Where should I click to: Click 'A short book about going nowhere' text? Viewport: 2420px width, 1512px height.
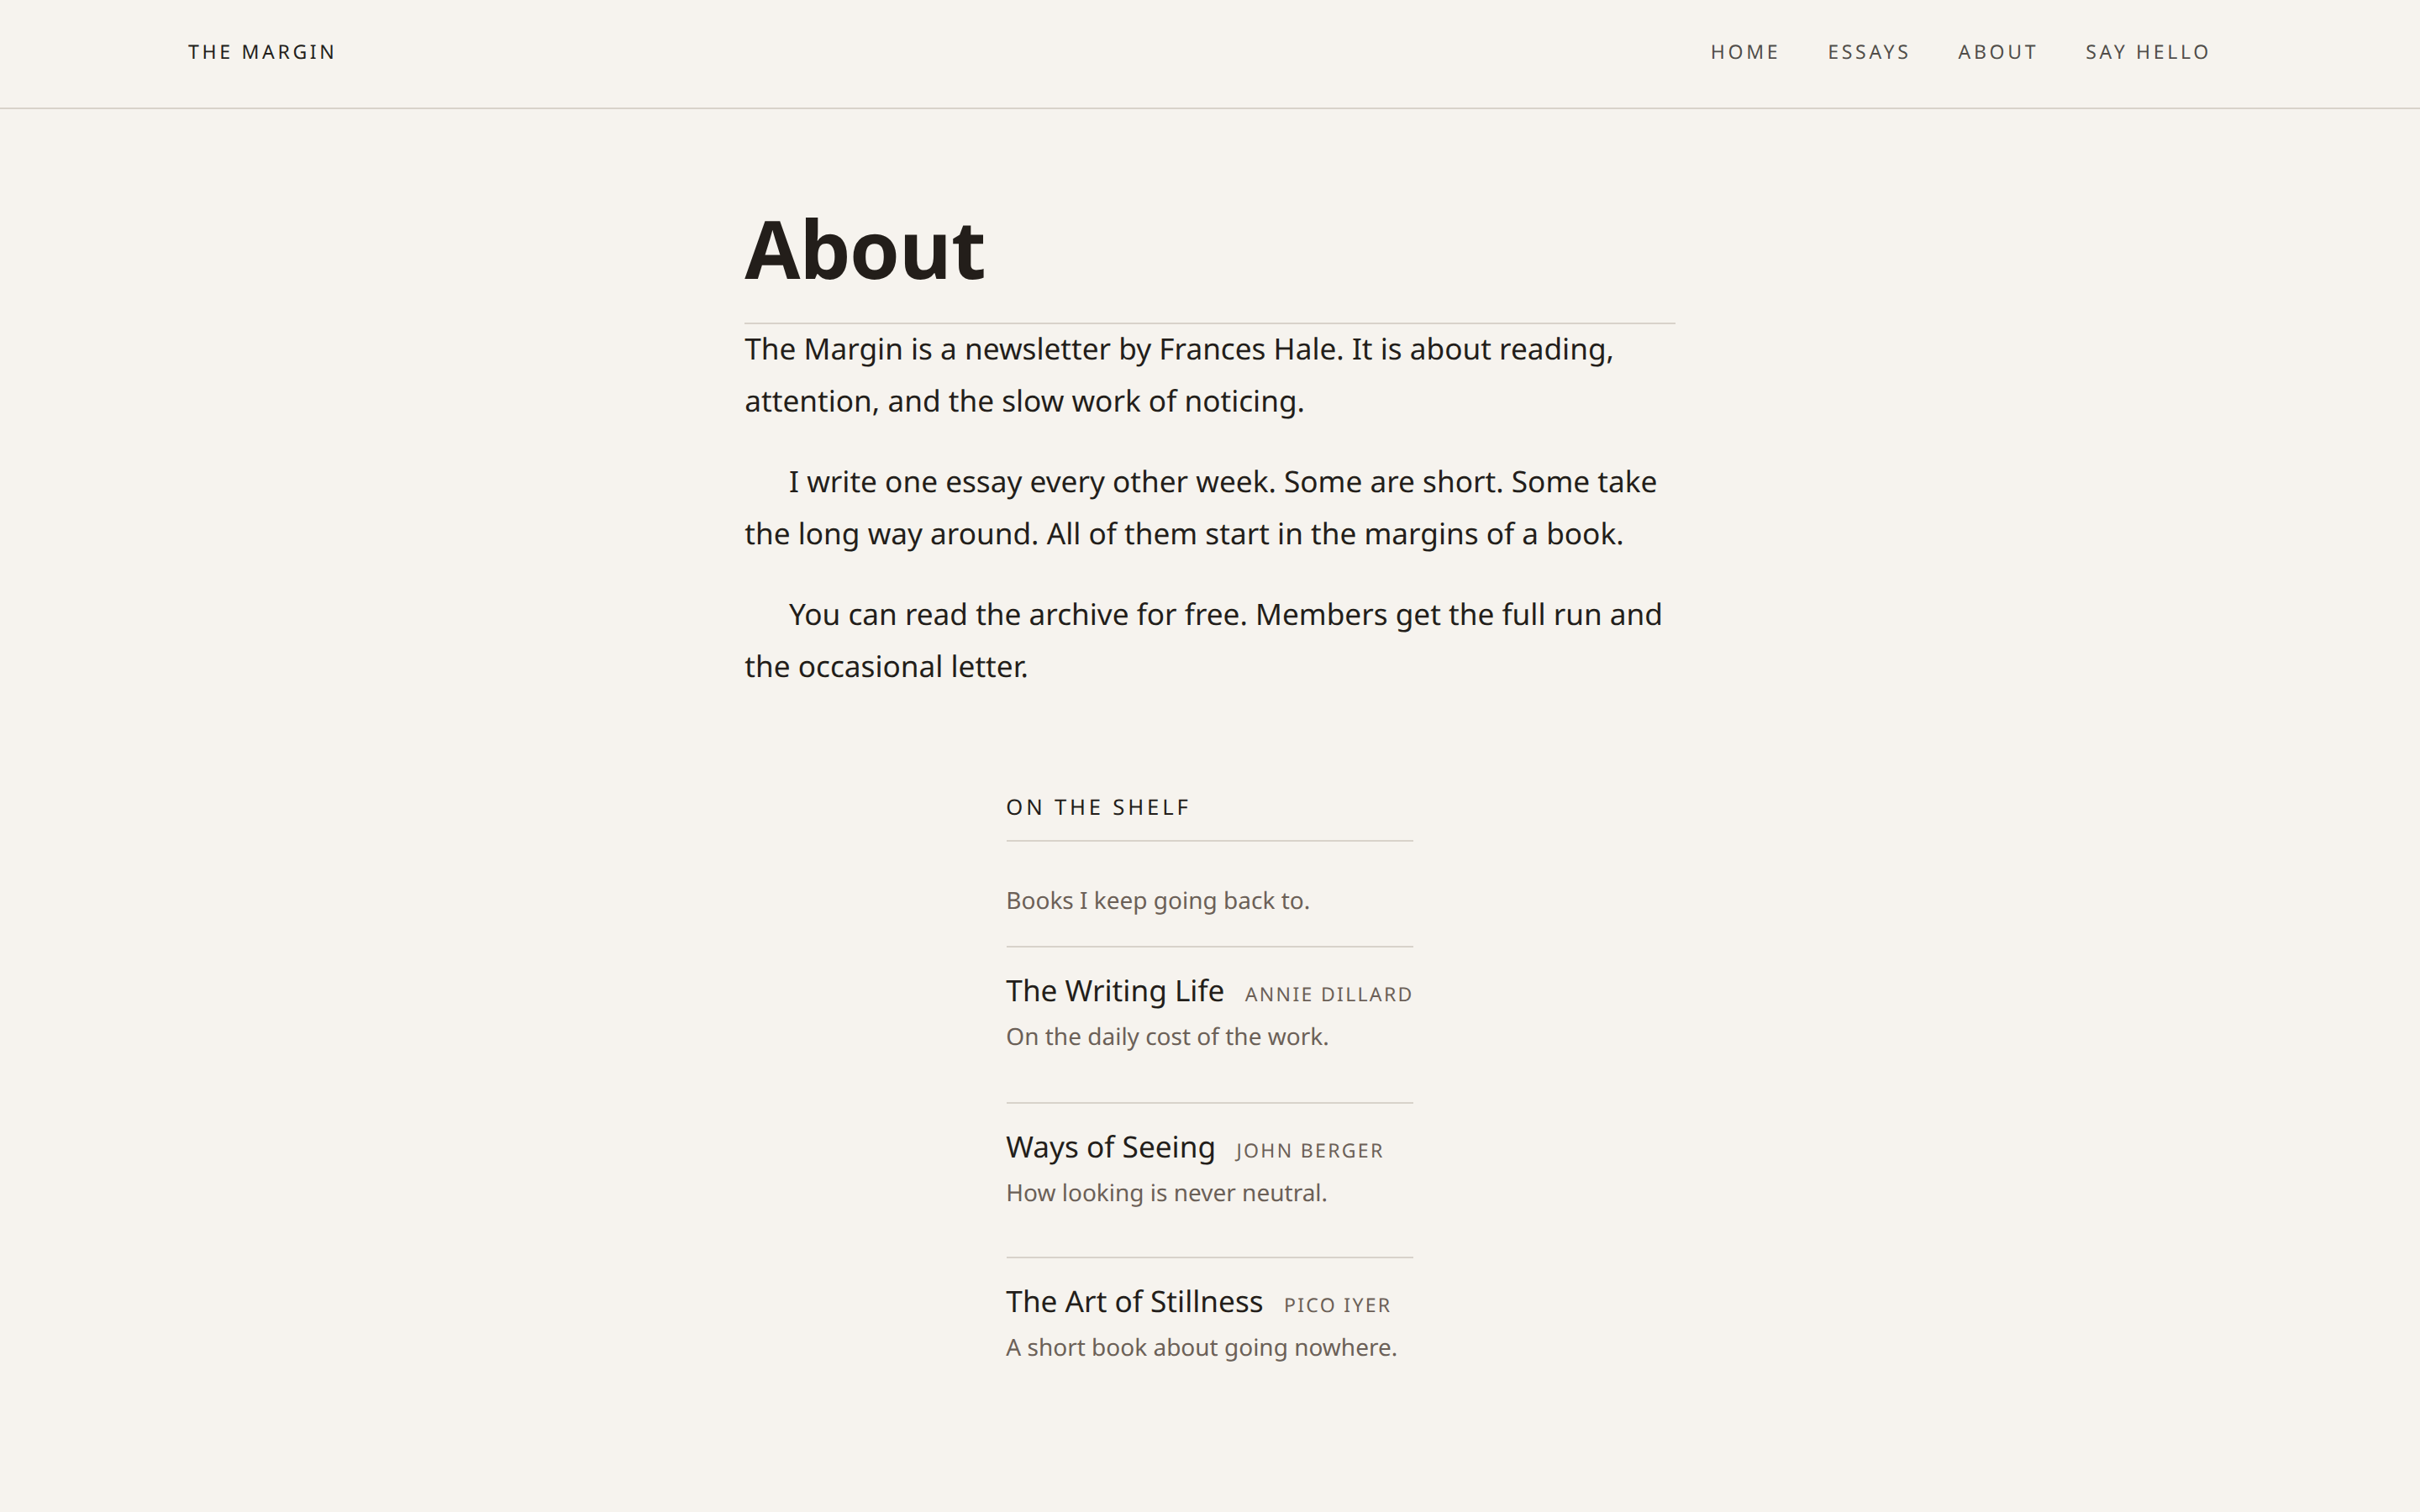click(x=1201, y=1348)
